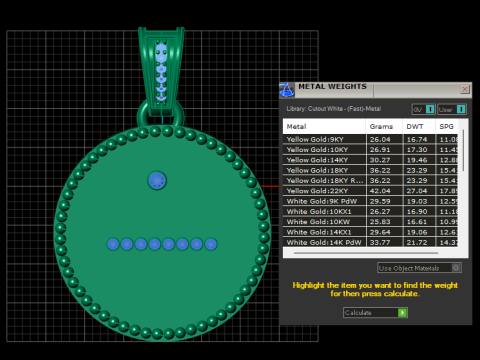This screenshot has height=360, width=480.
Task: Click the 30.27 grams value
Action: pyautogui.click(x=380, y=160)
